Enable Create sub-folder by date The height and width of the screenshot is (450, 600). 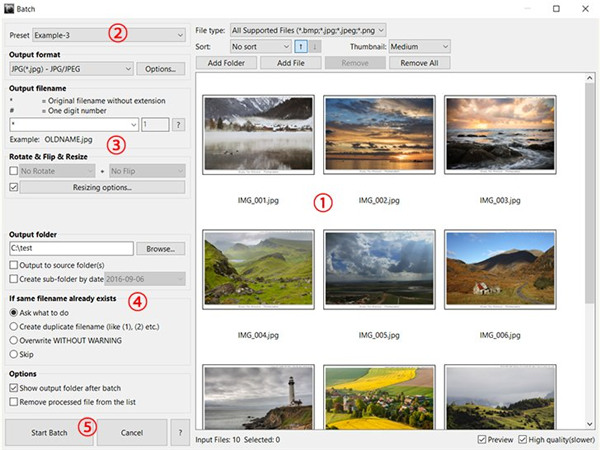(13, 277)
